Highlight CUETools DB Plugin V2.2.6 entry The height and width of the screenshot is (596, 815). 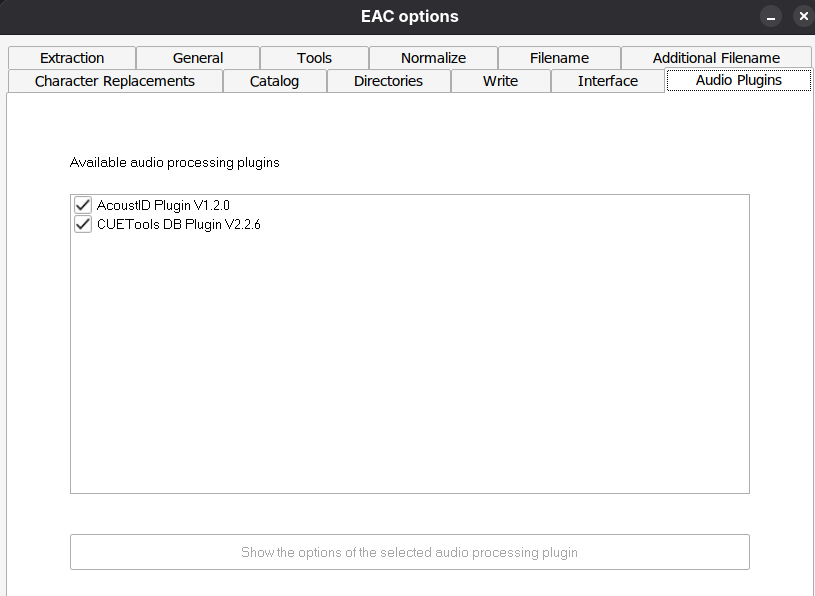pos(179,224)
